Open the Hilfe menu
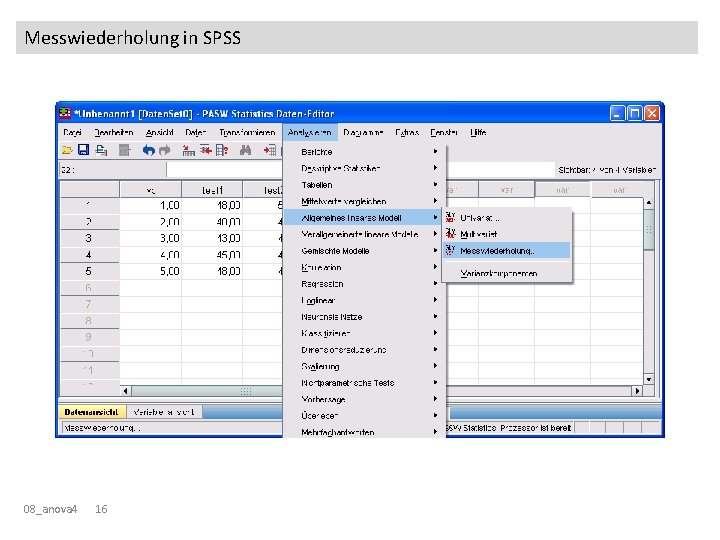Screen dimensions: 720x540 (x=478, y=132)
